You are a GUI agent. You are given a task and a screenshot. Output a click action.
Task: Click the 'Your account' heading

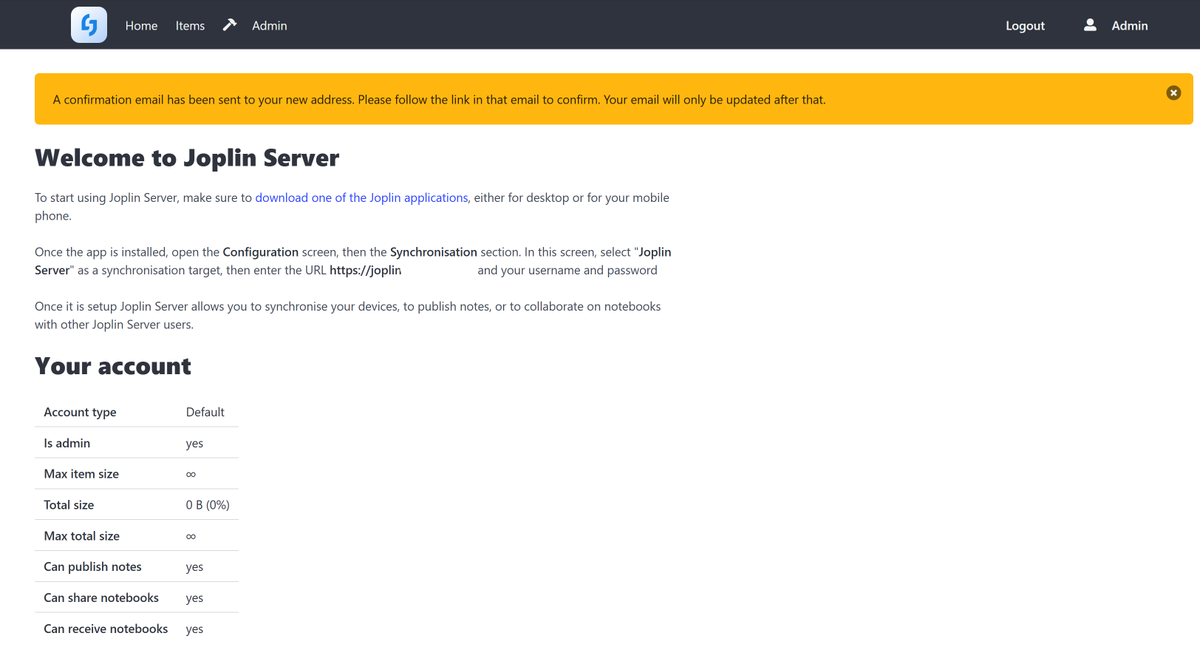(113, 366)
